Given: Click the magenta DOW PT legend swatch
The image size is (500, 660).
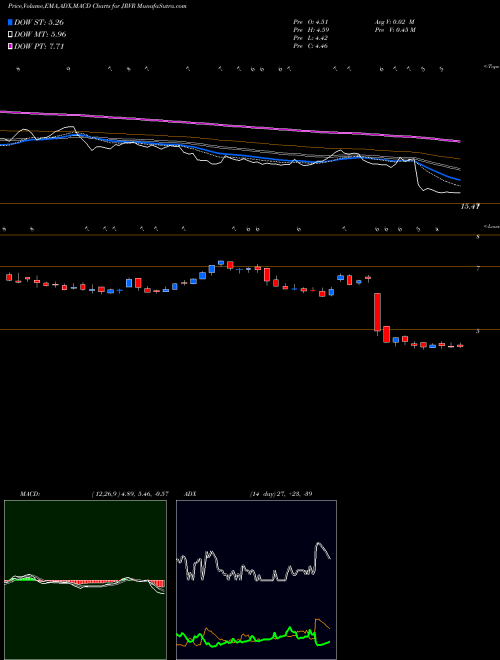Looking at the screenshot, I should [11, 47].
